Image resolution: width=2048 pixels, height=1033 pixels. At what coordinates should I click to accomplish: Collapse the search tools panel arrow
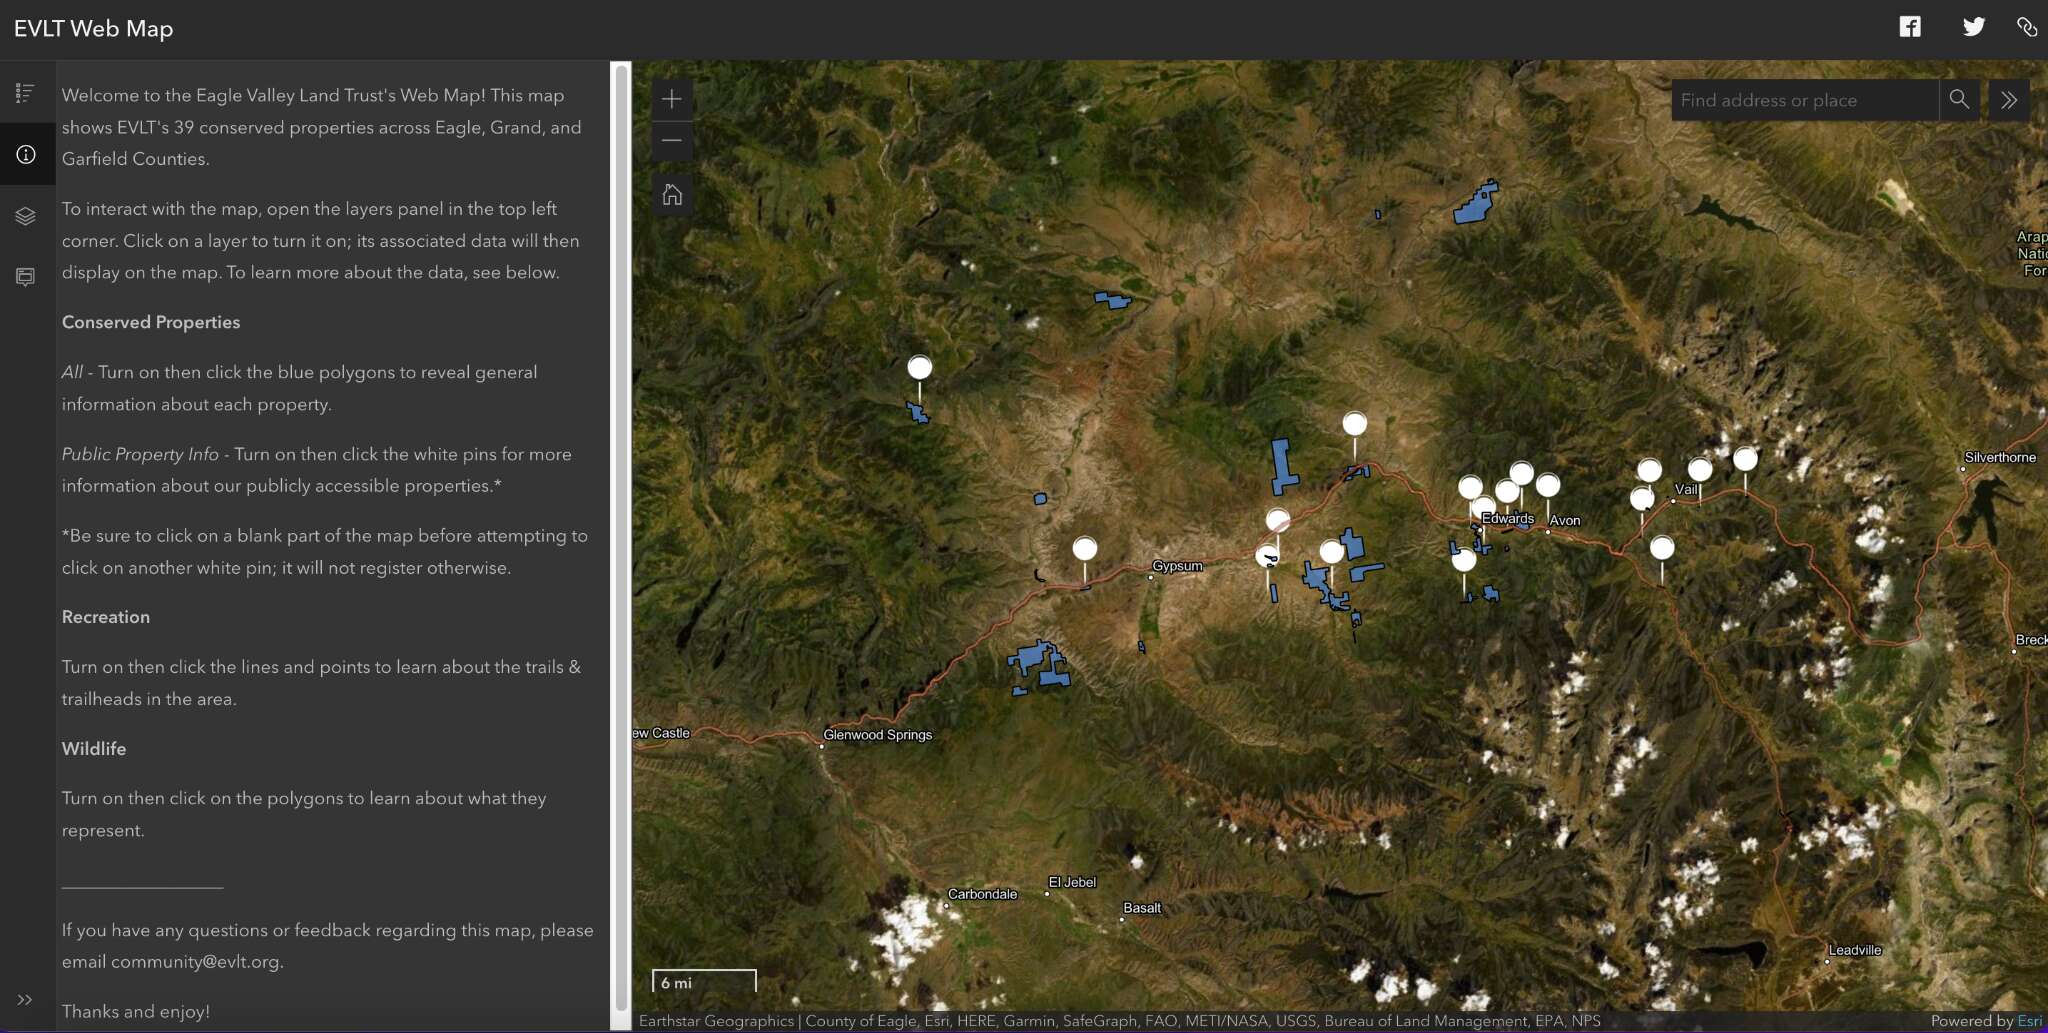(x=2009, y=100)
